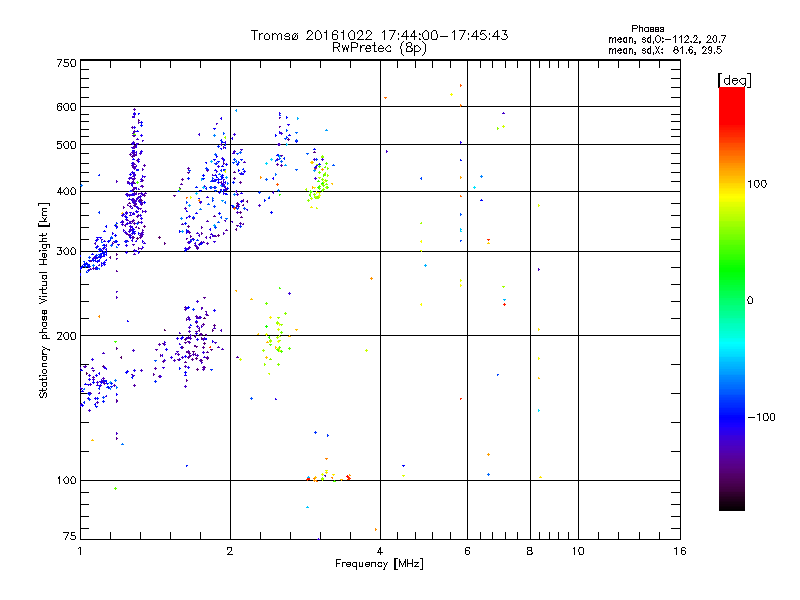Click the y-axis tick label '75'

pyautogui.click(x=70, y=536)
